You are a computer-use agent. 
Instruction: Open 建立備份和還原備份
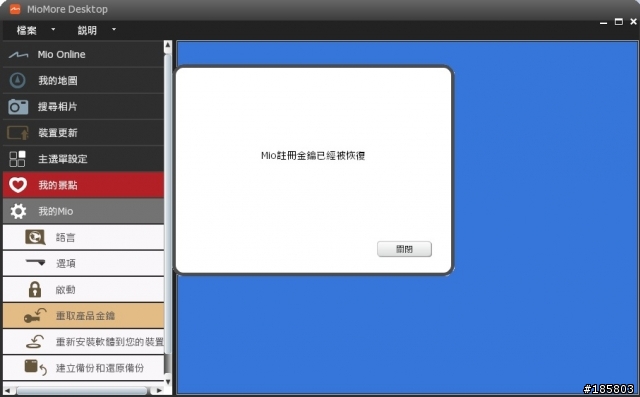tap(83, 368)
